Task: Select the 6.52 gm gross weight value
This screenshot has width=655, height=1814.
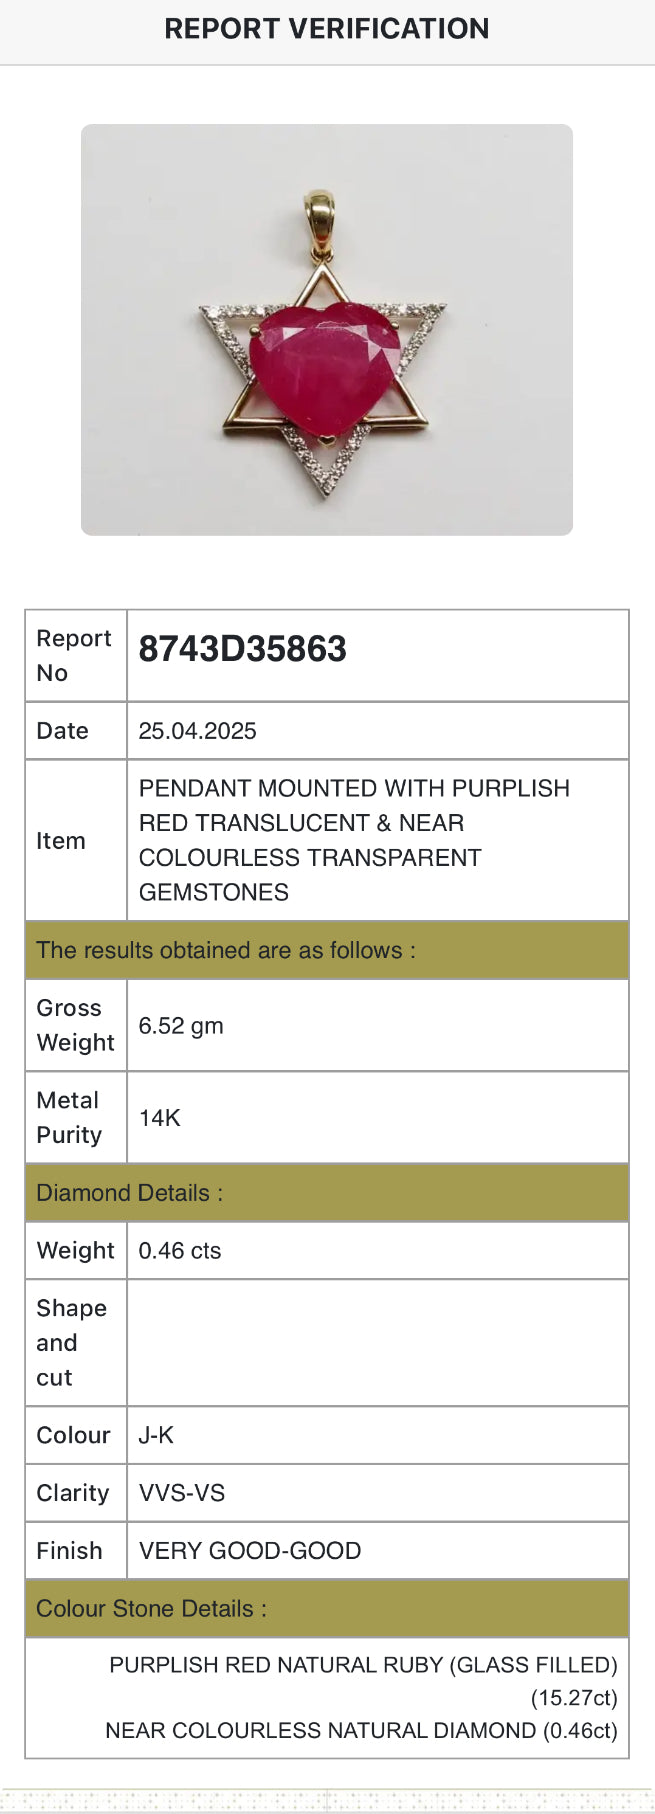Action: tap(181, 1026)
